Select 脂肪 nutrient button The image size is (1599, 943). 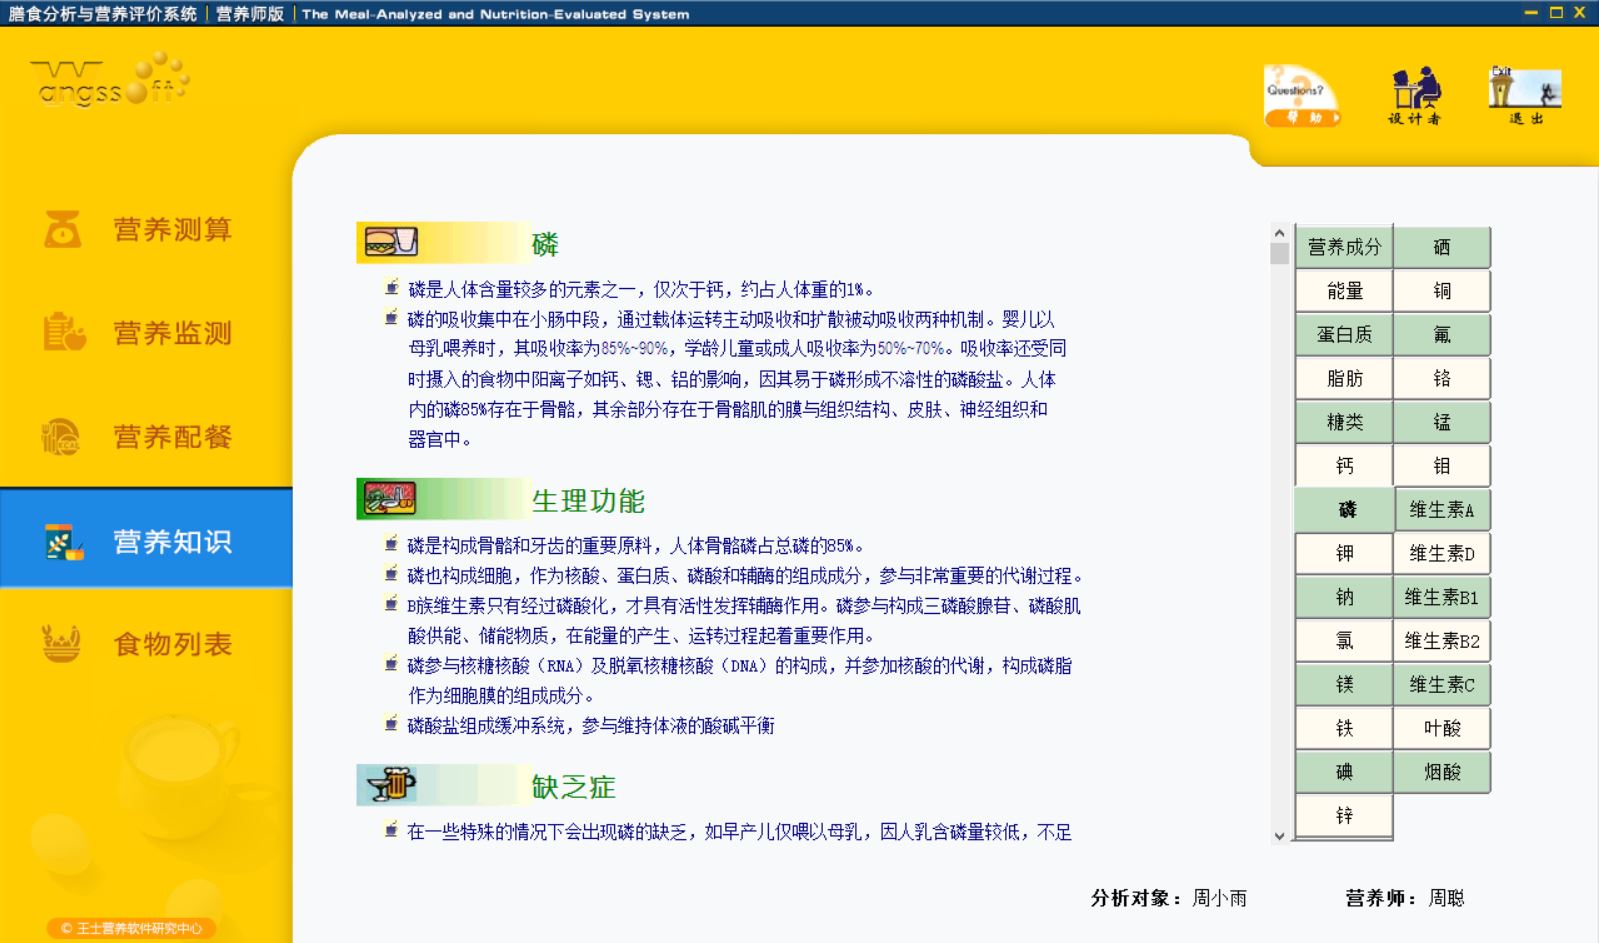1344,379
